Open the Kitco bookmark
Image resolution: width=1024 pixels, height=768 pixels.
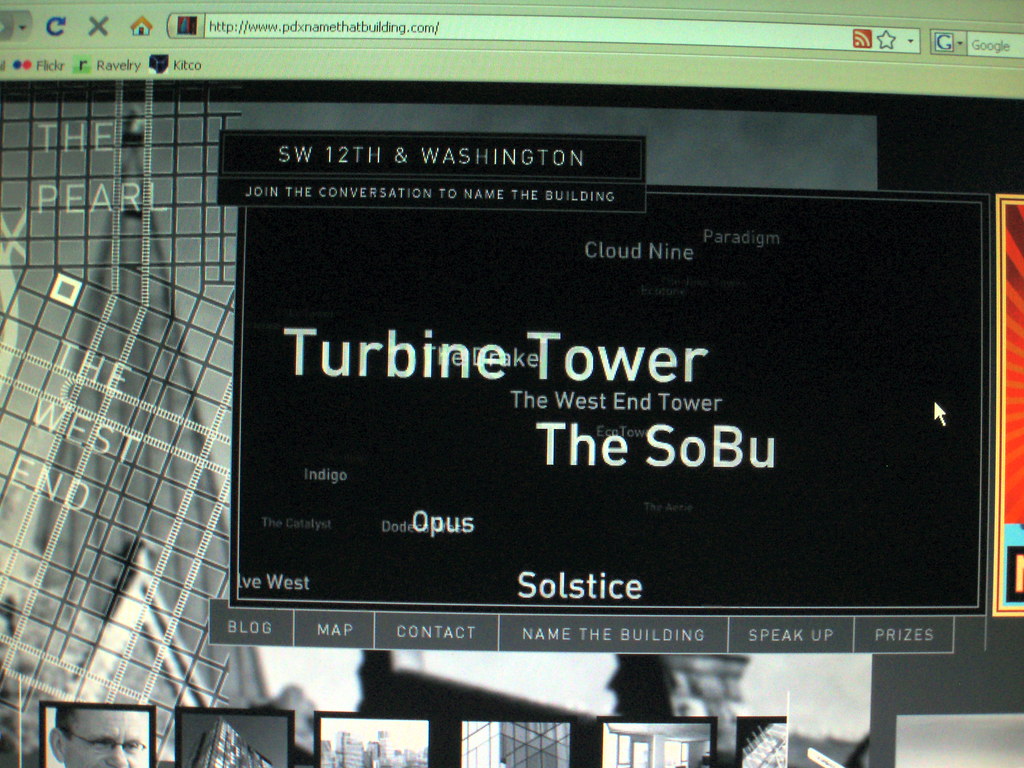(x=176, y=65)
